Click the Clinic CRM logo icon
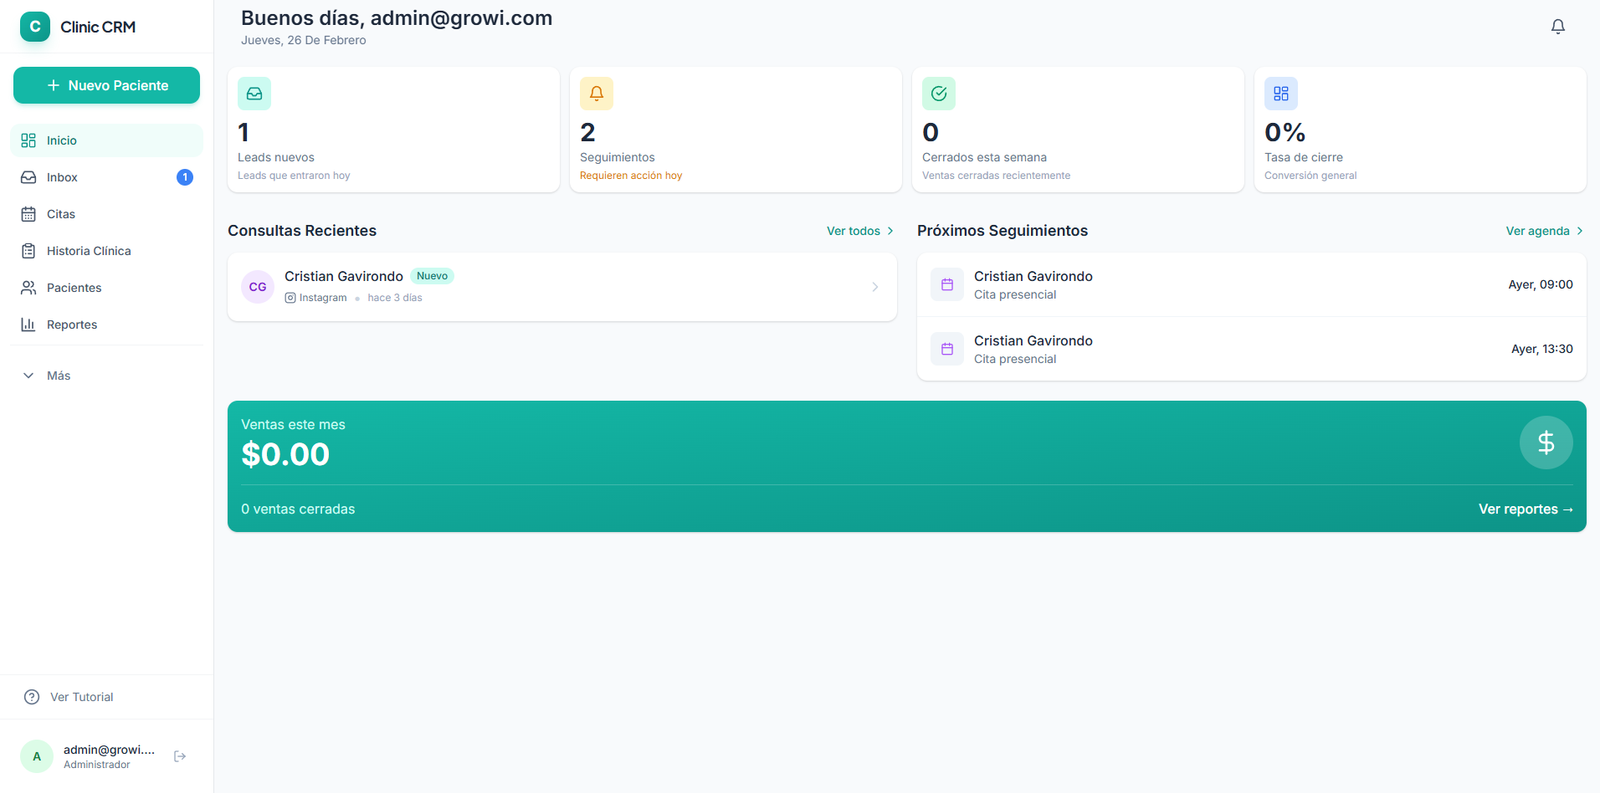Screen dimensions: 1600x793 pyautogui.click(x=35, y=27)
